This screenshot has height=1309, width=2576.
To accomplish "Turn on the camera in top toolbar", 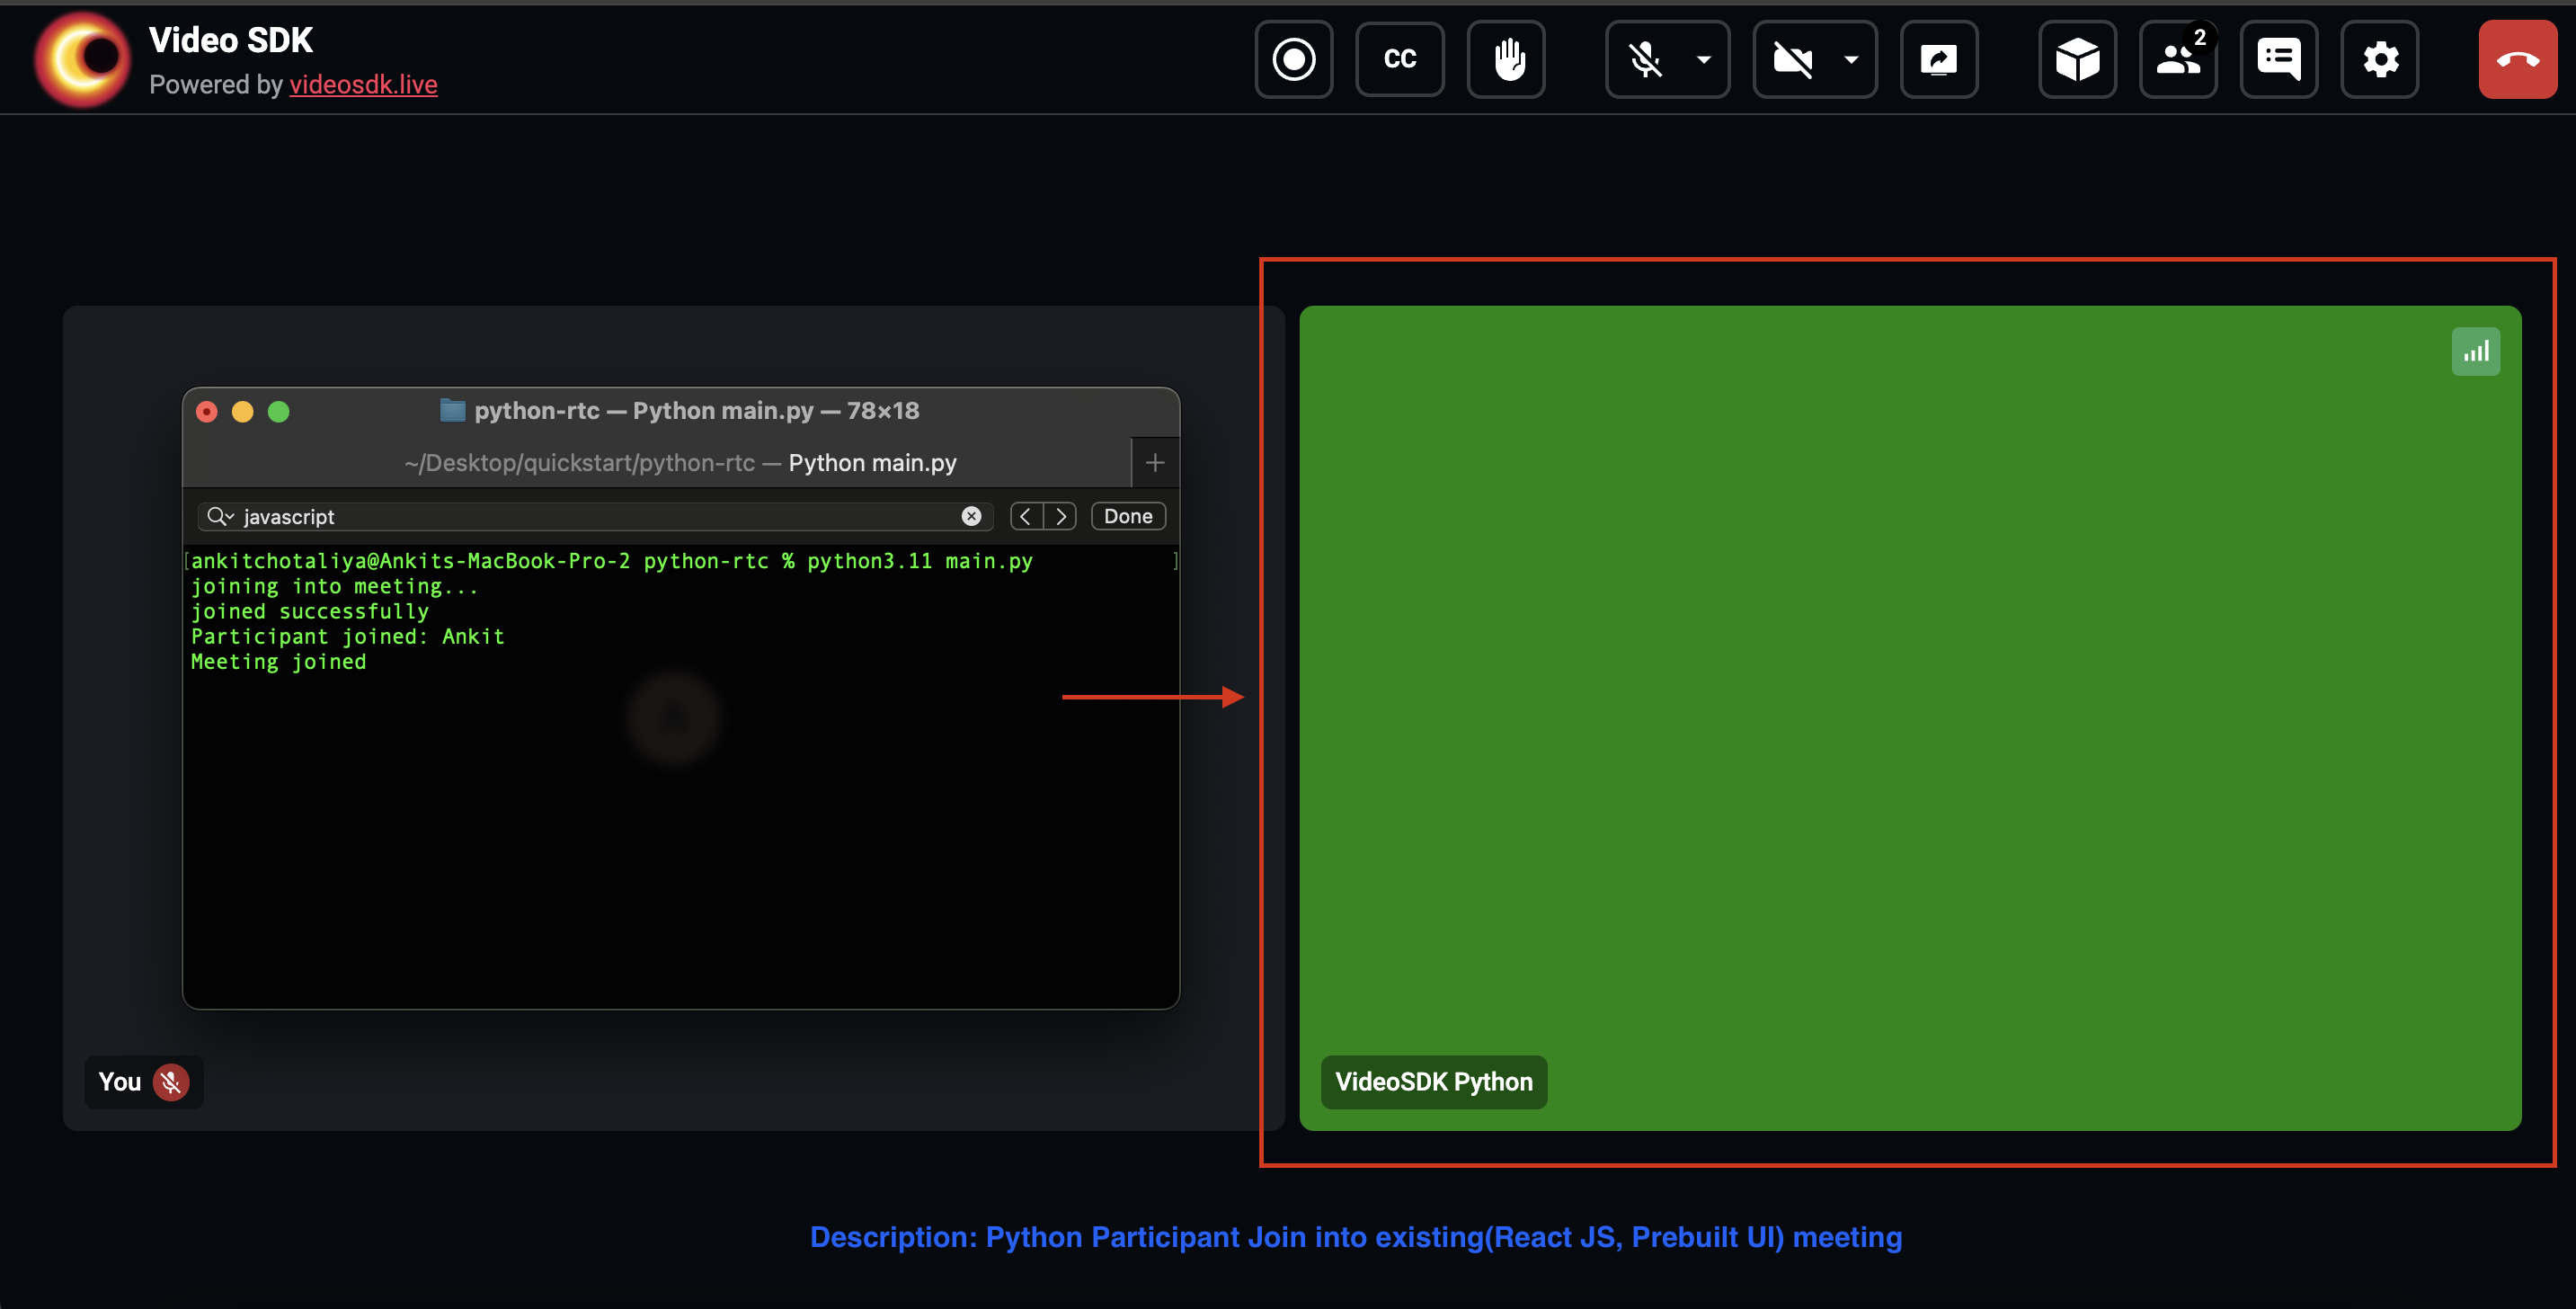I will 1793,59.
